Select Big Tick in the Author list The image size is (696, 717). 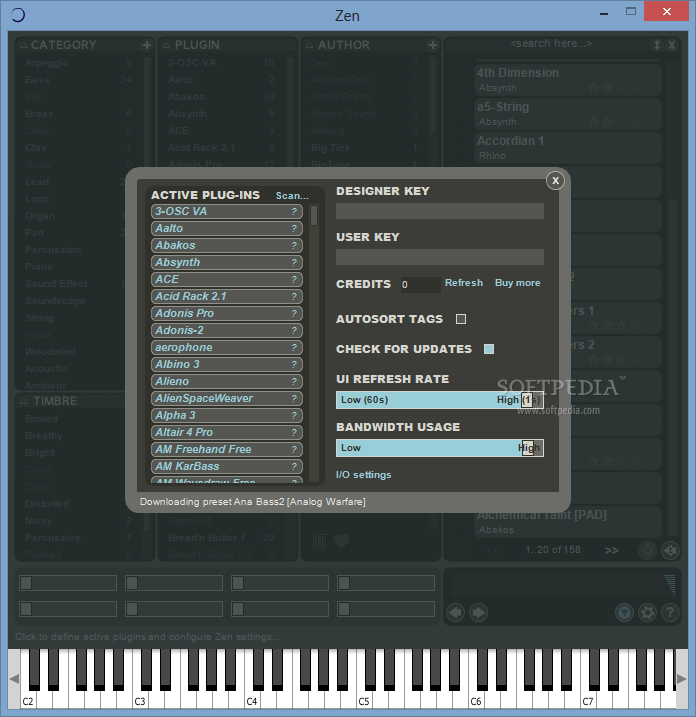[x=364, y=148]
